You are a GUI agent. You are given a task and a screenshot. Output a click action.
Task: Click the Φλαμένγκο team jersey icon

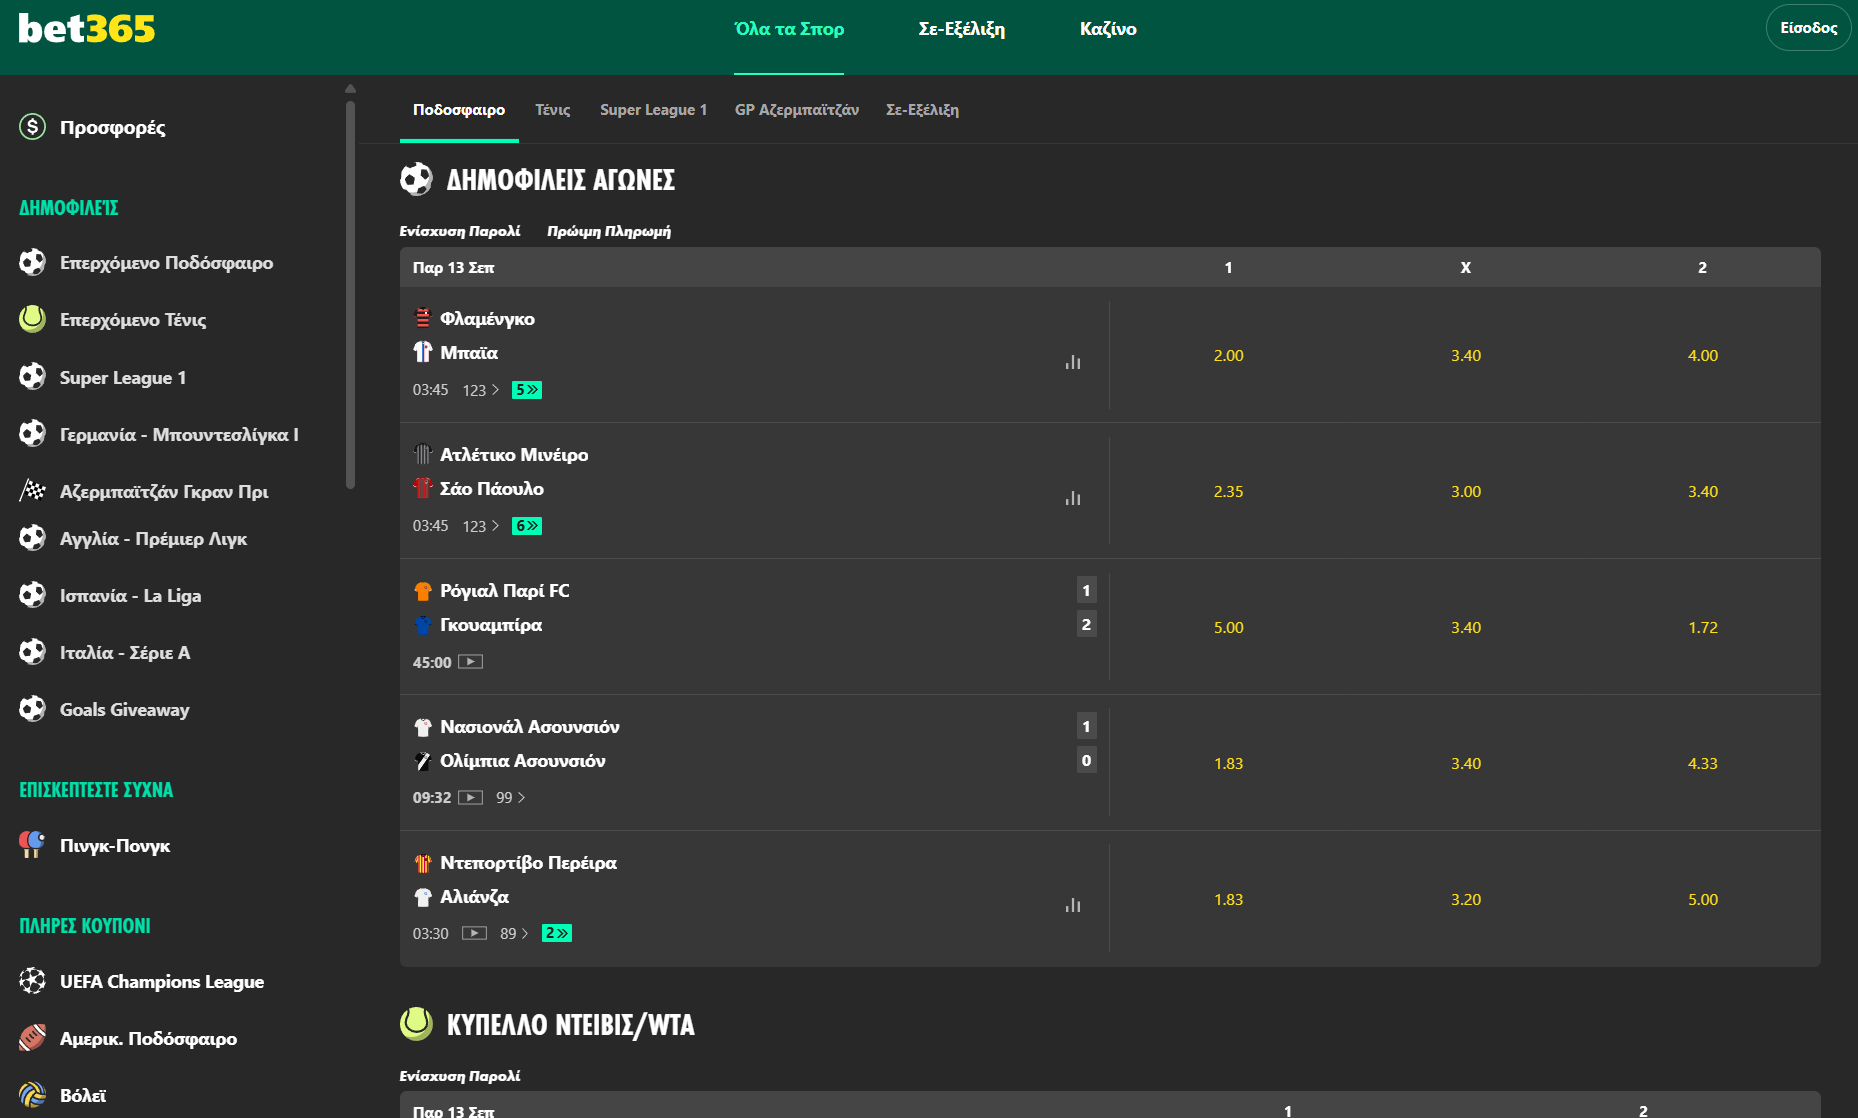pos(423,318)
